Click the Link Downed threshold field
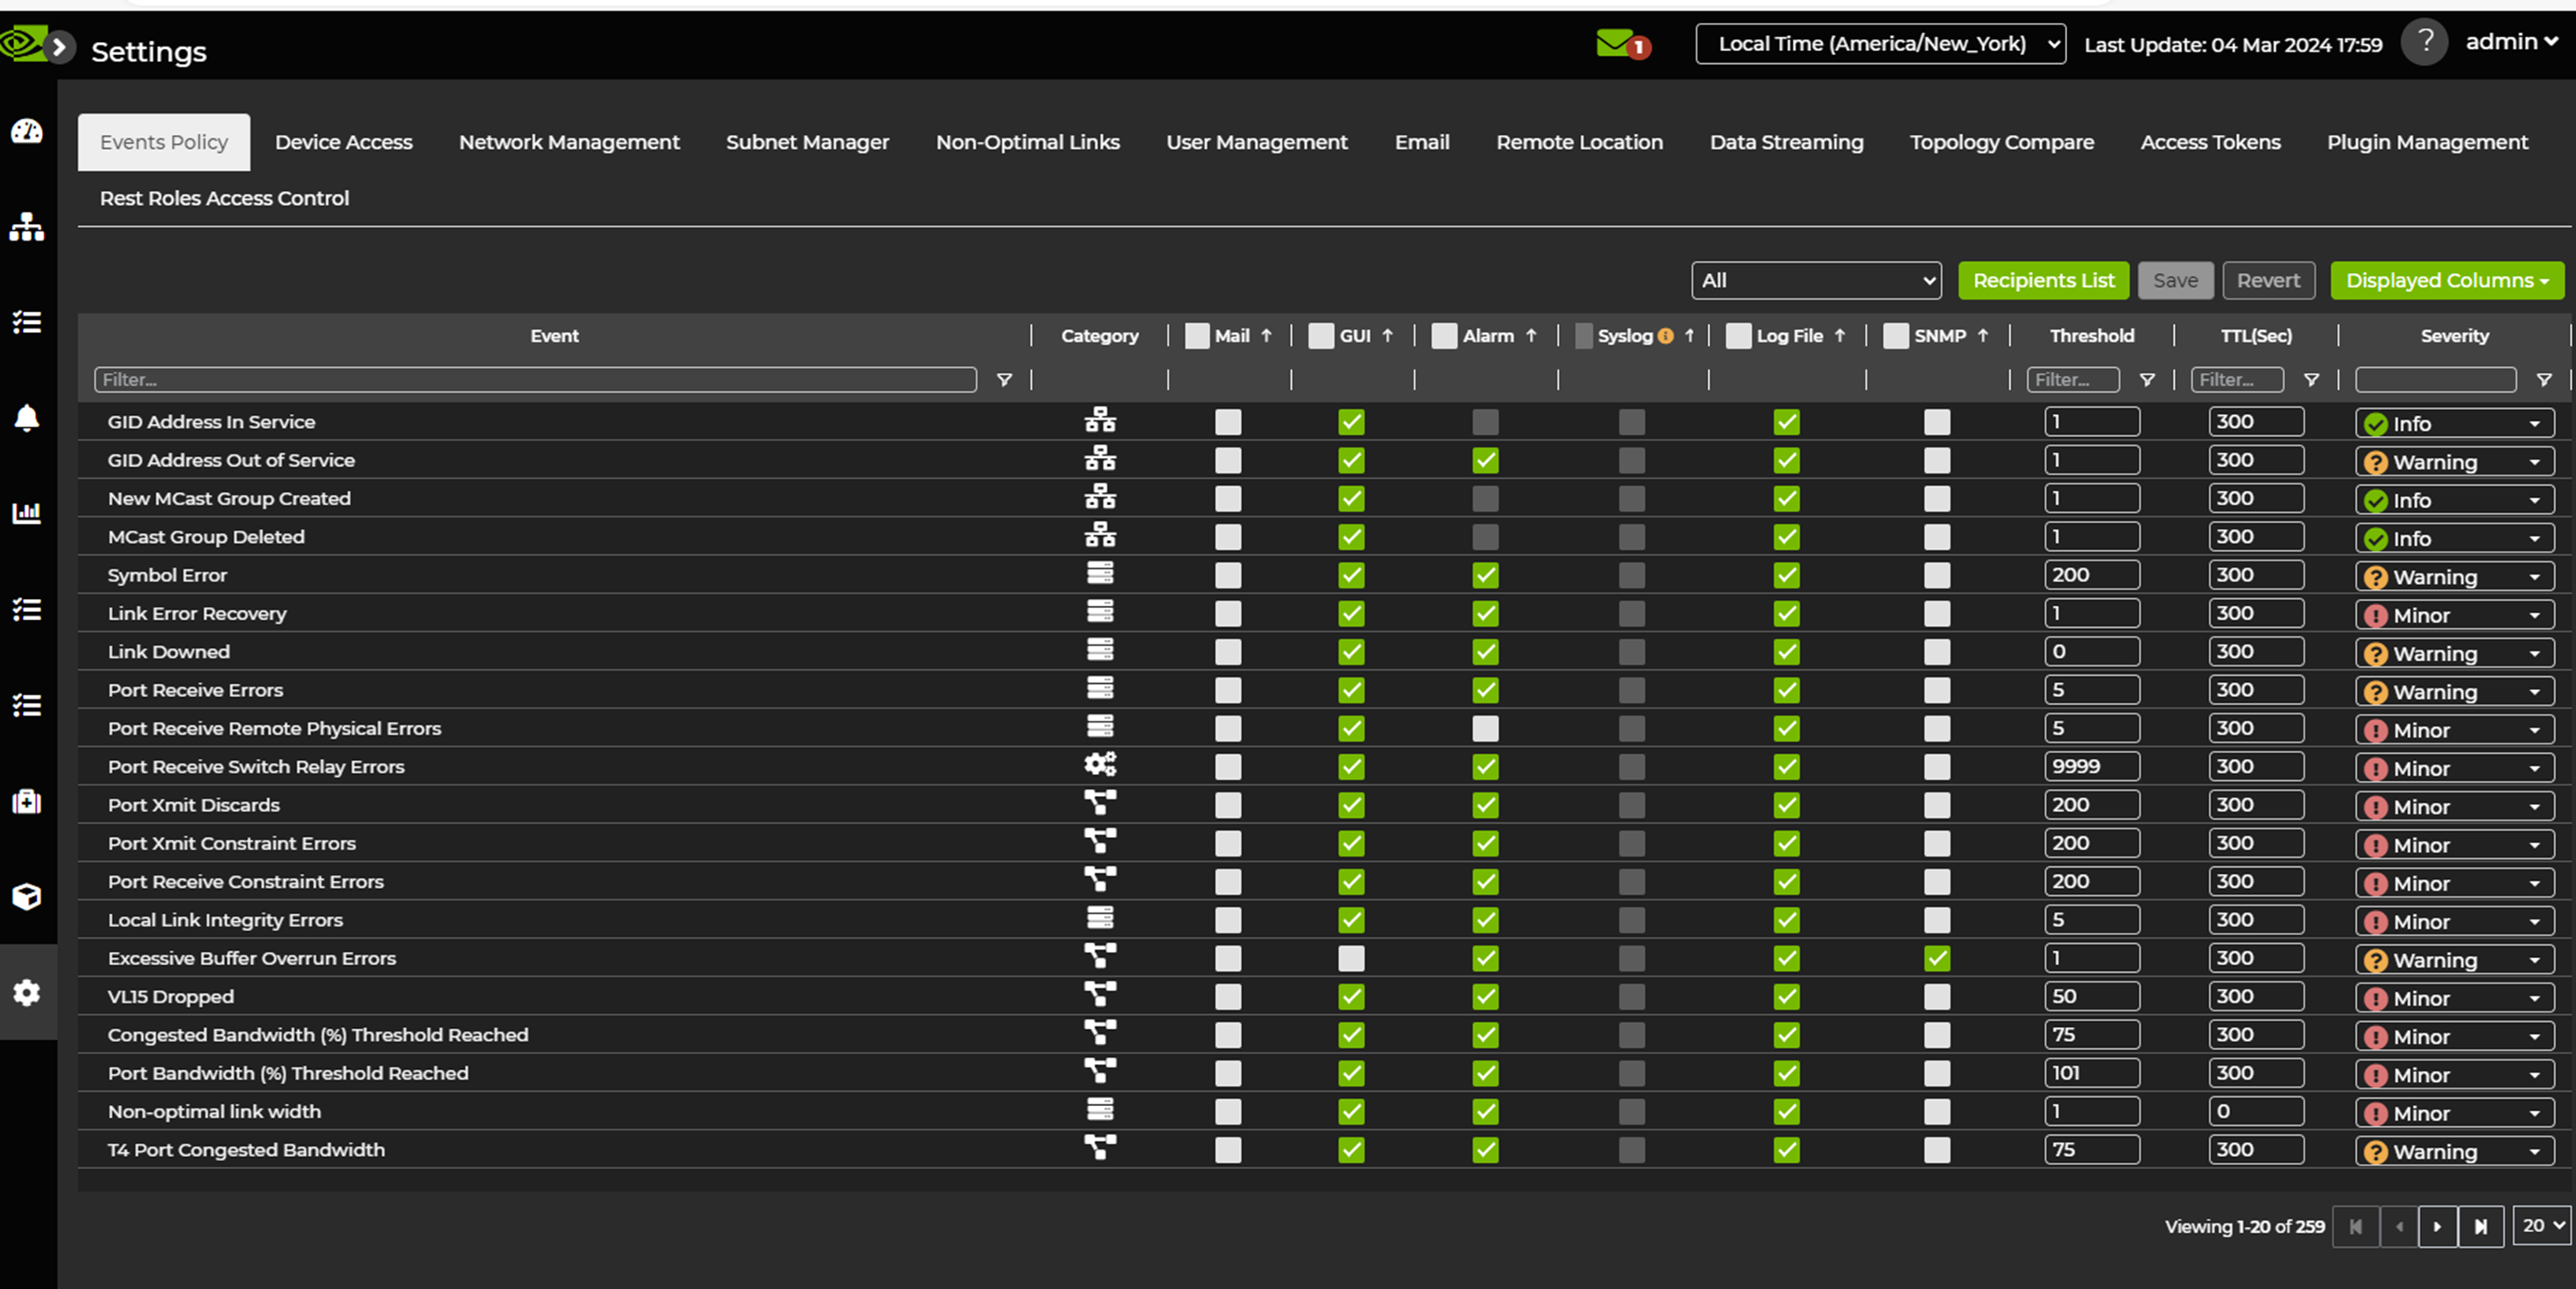This screenshot has width=2576, height=1289. click(2091, 652)
